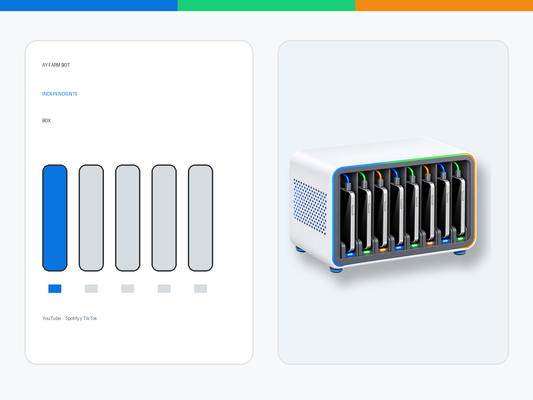Select the second gray vertical bar
Viewport: 533px width, 400px height.
point(91,218)
